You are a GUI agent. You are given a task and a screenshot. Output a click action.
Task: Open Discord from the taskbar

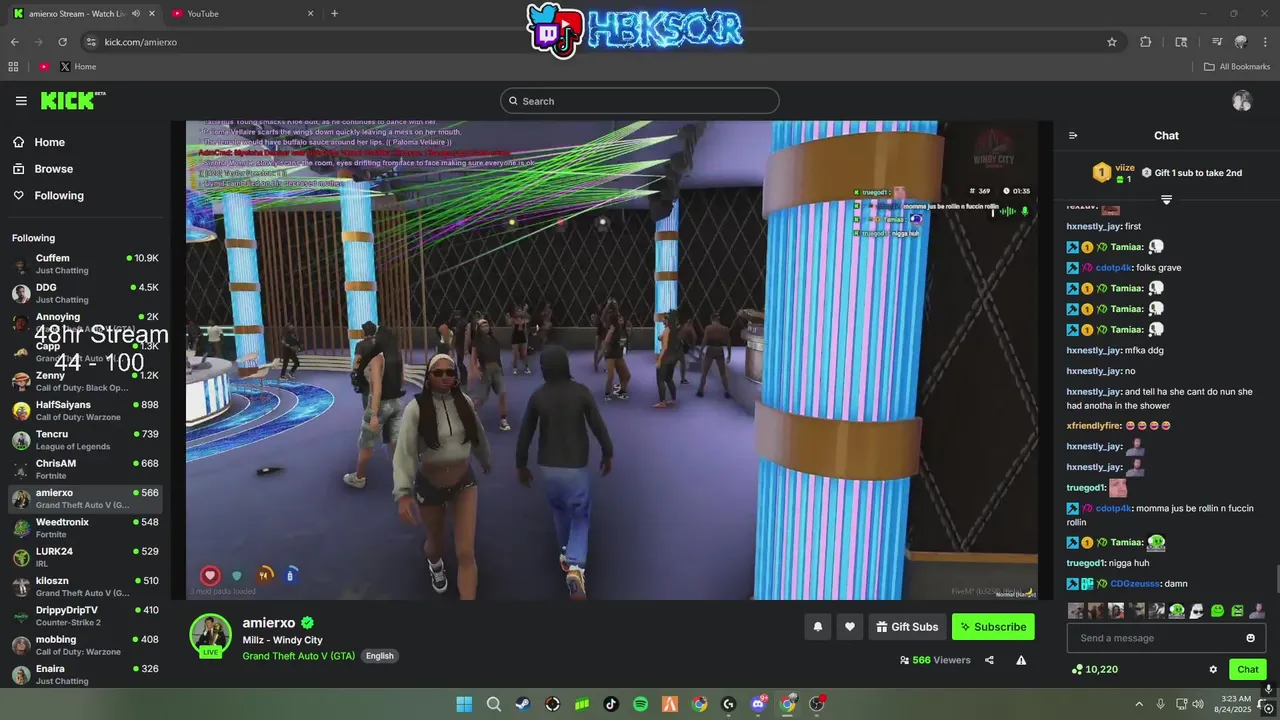click(758, 704)
